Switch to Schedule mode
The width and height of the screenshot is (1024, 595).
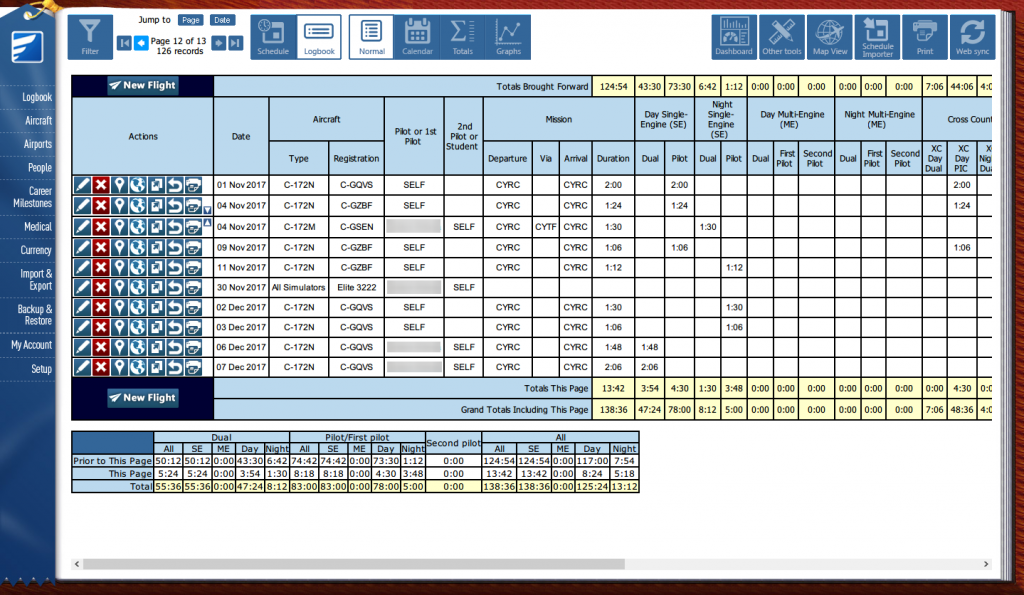click(x=273, y=37)
